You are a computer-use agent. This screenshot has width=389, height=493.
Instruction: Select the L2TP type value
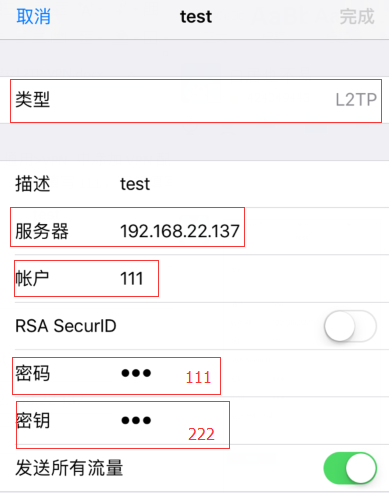point(356,100)
